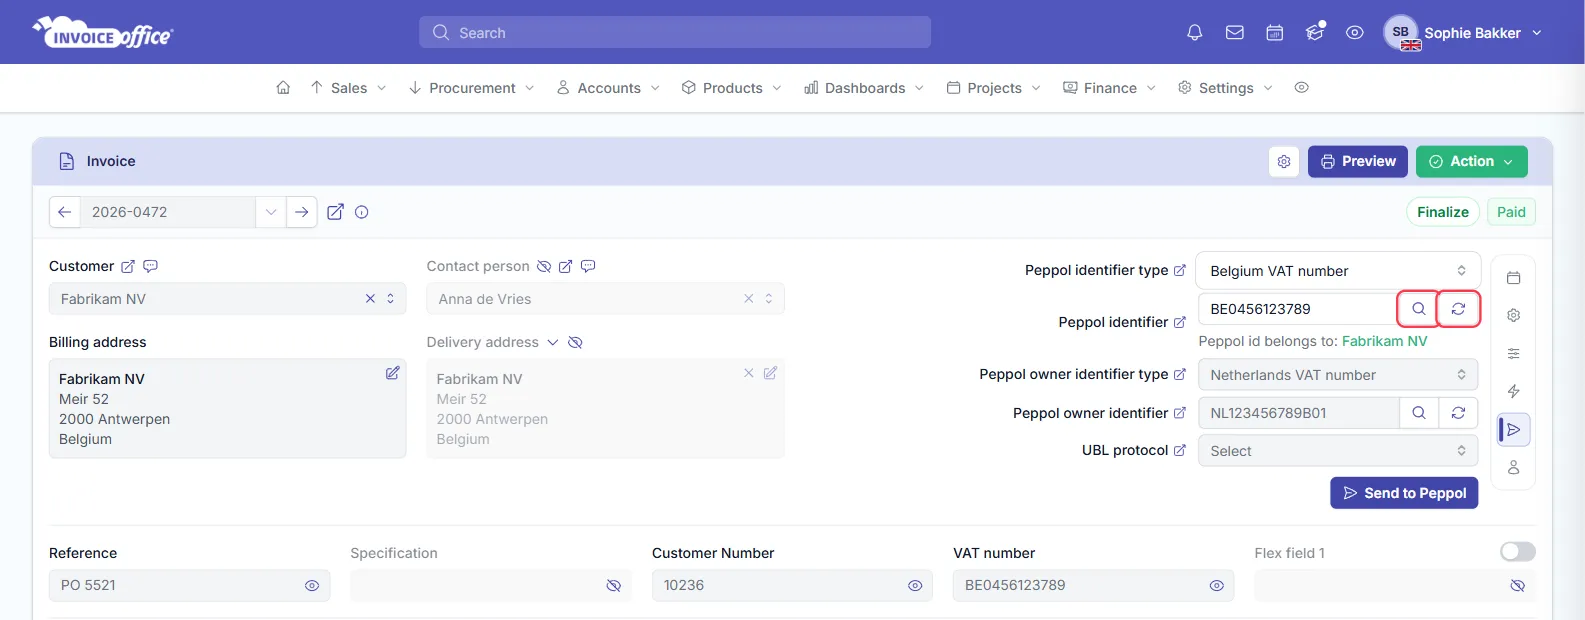Search the Peppol owner identifier

click(x=1418, y=413)
